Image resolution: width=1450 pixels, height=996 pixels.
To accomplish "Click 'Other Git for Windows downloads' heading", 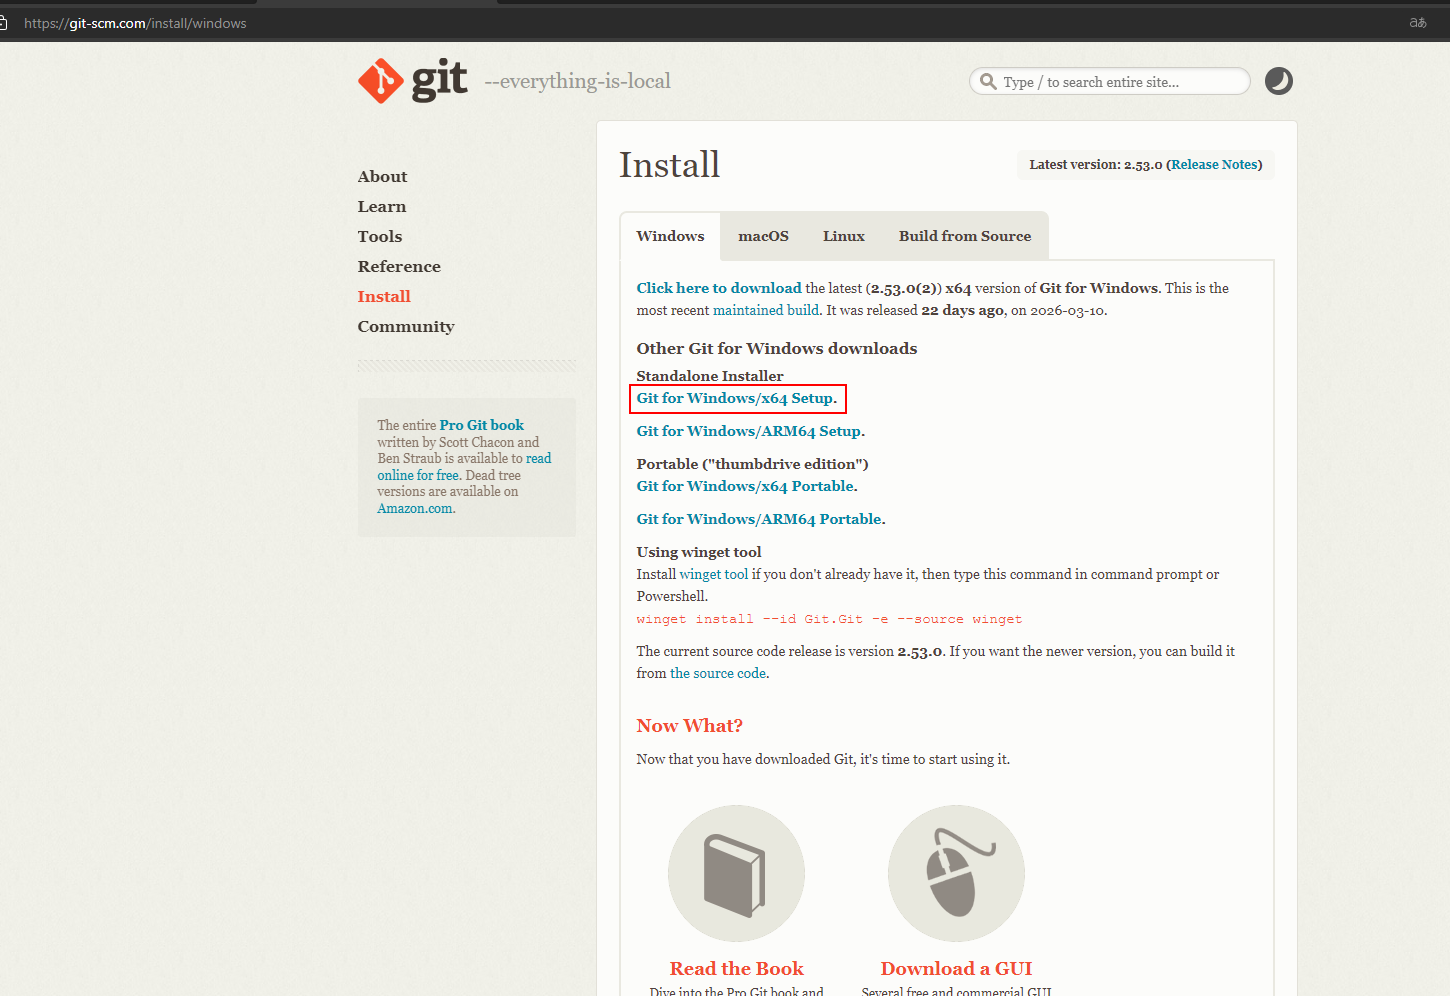I will point(777,348).
